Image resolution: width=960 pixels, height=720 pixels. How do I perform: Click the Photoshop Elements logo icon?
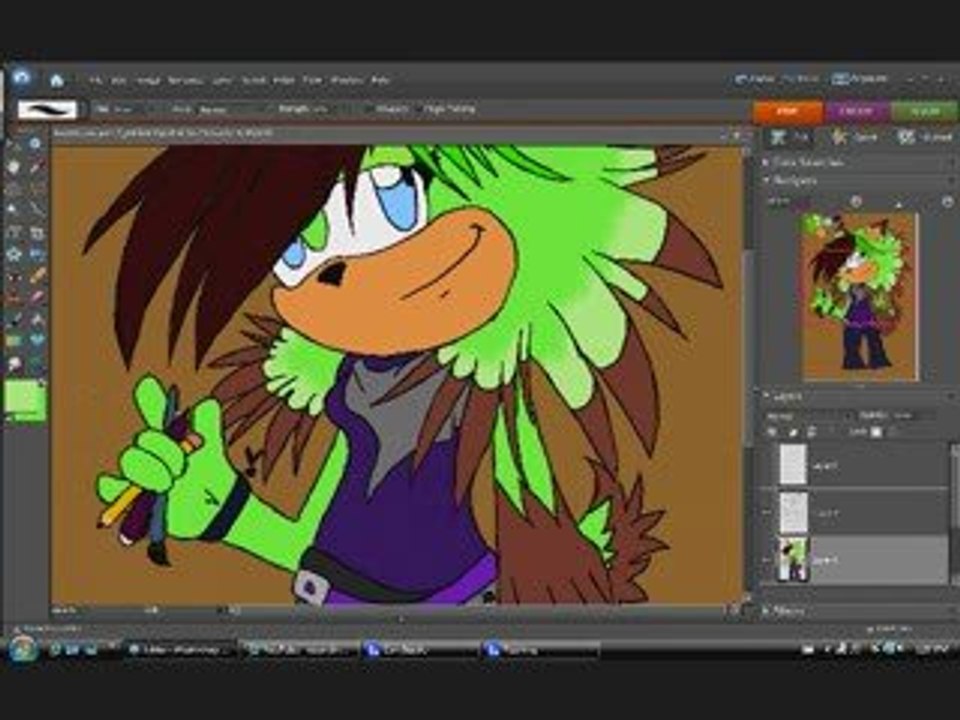(x=22, y=78)
